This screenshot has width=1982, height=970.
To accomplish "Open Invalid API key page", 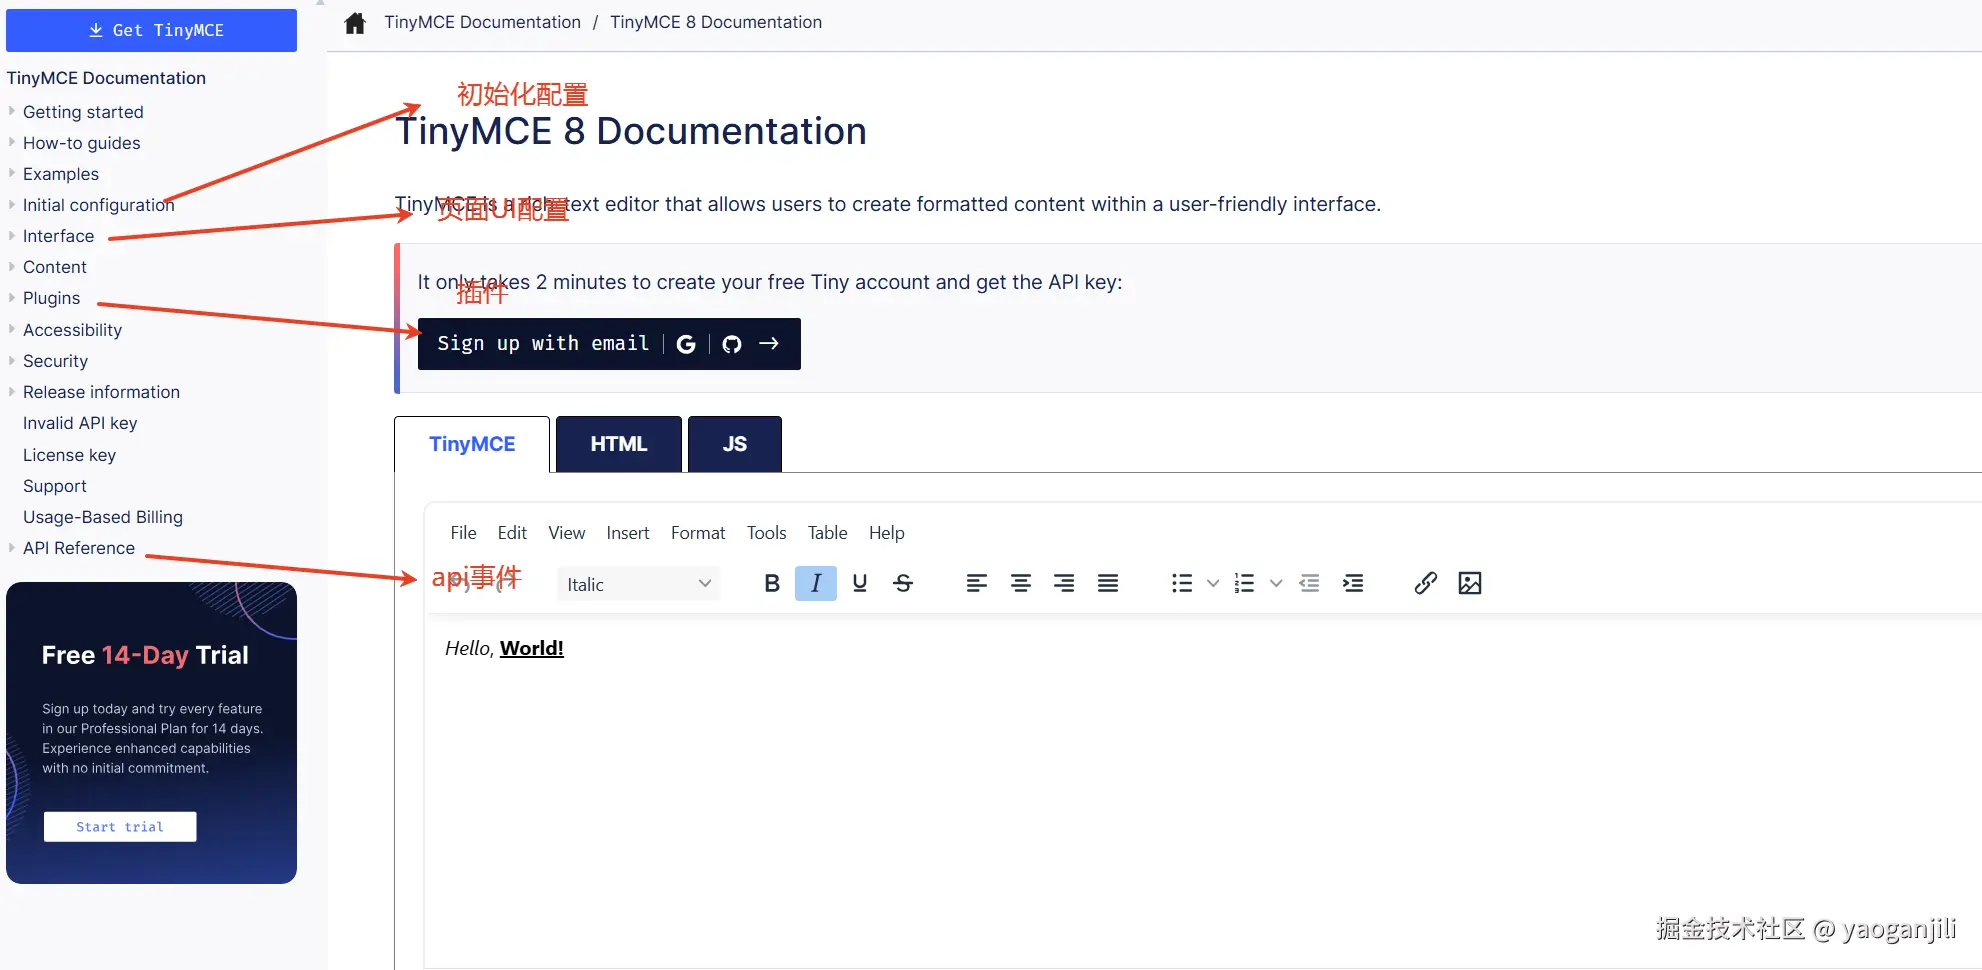I will 80,423.
